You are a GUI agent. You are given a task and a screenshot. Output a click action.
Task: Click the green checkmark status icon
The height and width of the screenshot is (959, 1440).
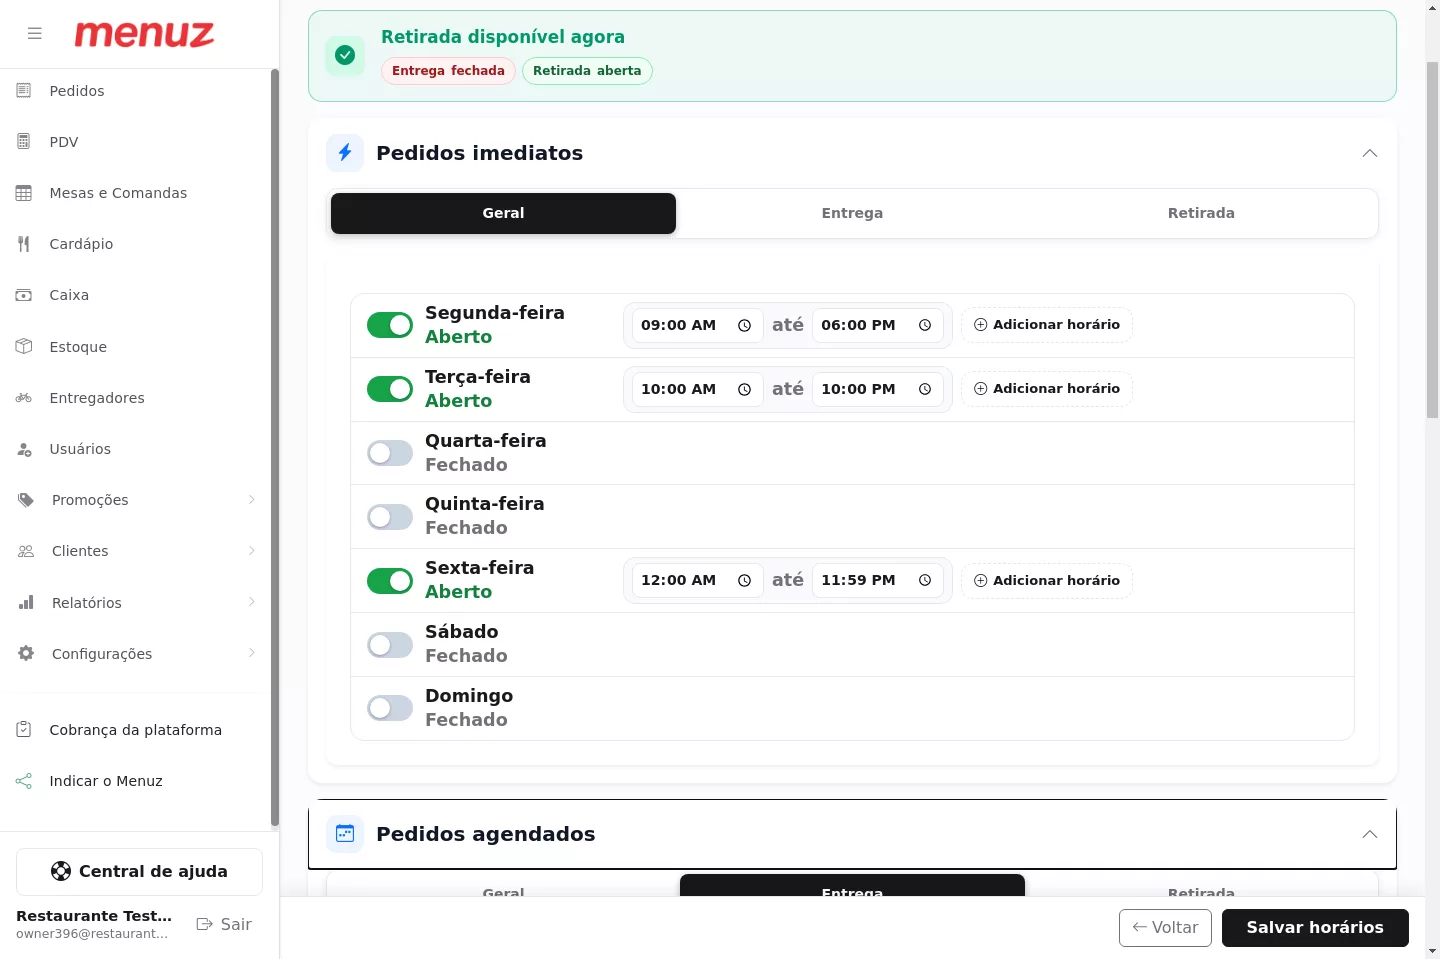[x=345, y=55]
